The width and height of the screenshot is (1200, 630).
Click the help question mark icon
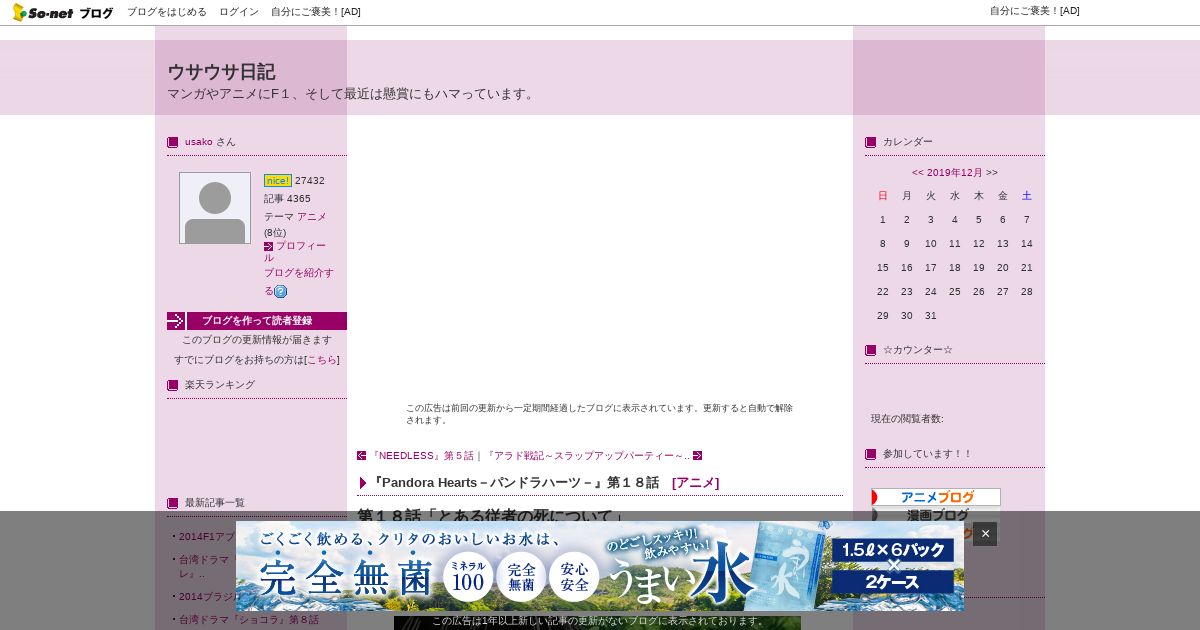click(x=281, y=292)
